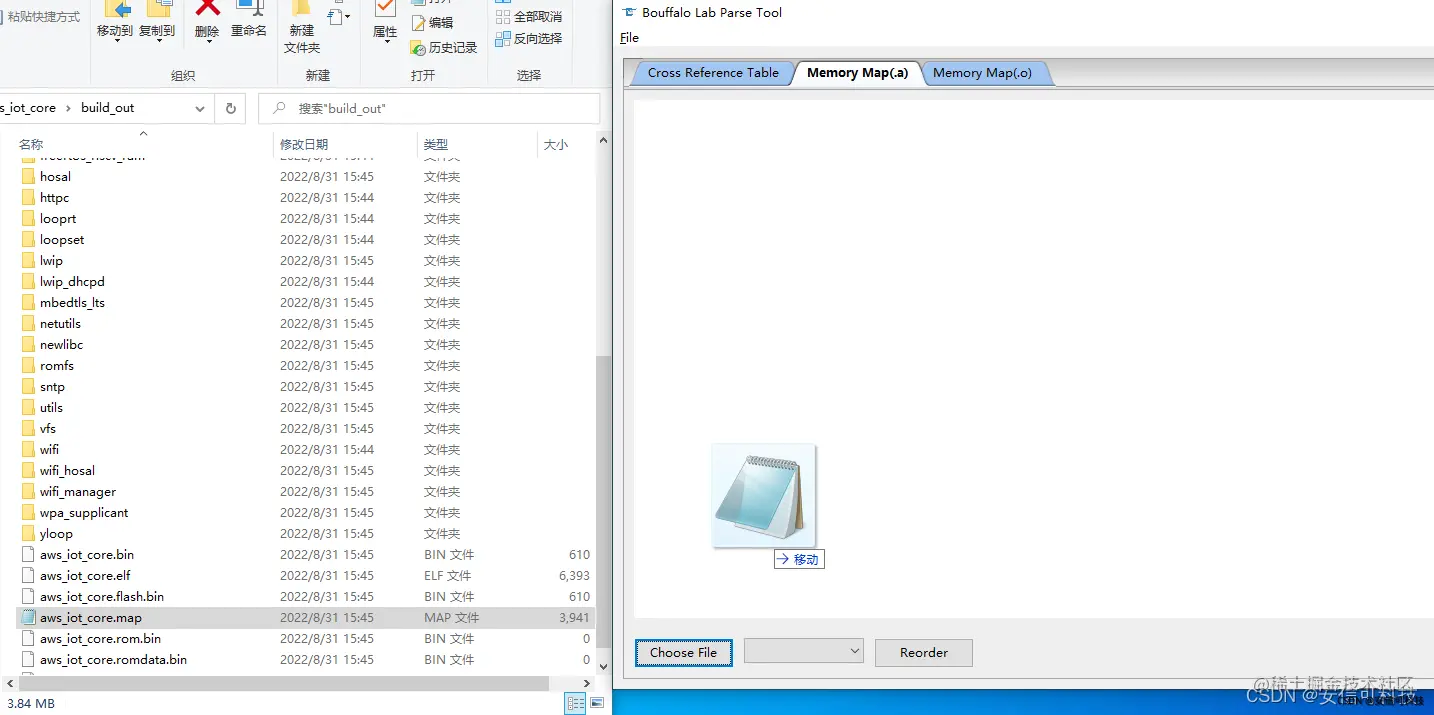
Task: Click the Reorder button
Action: (923, 653)
